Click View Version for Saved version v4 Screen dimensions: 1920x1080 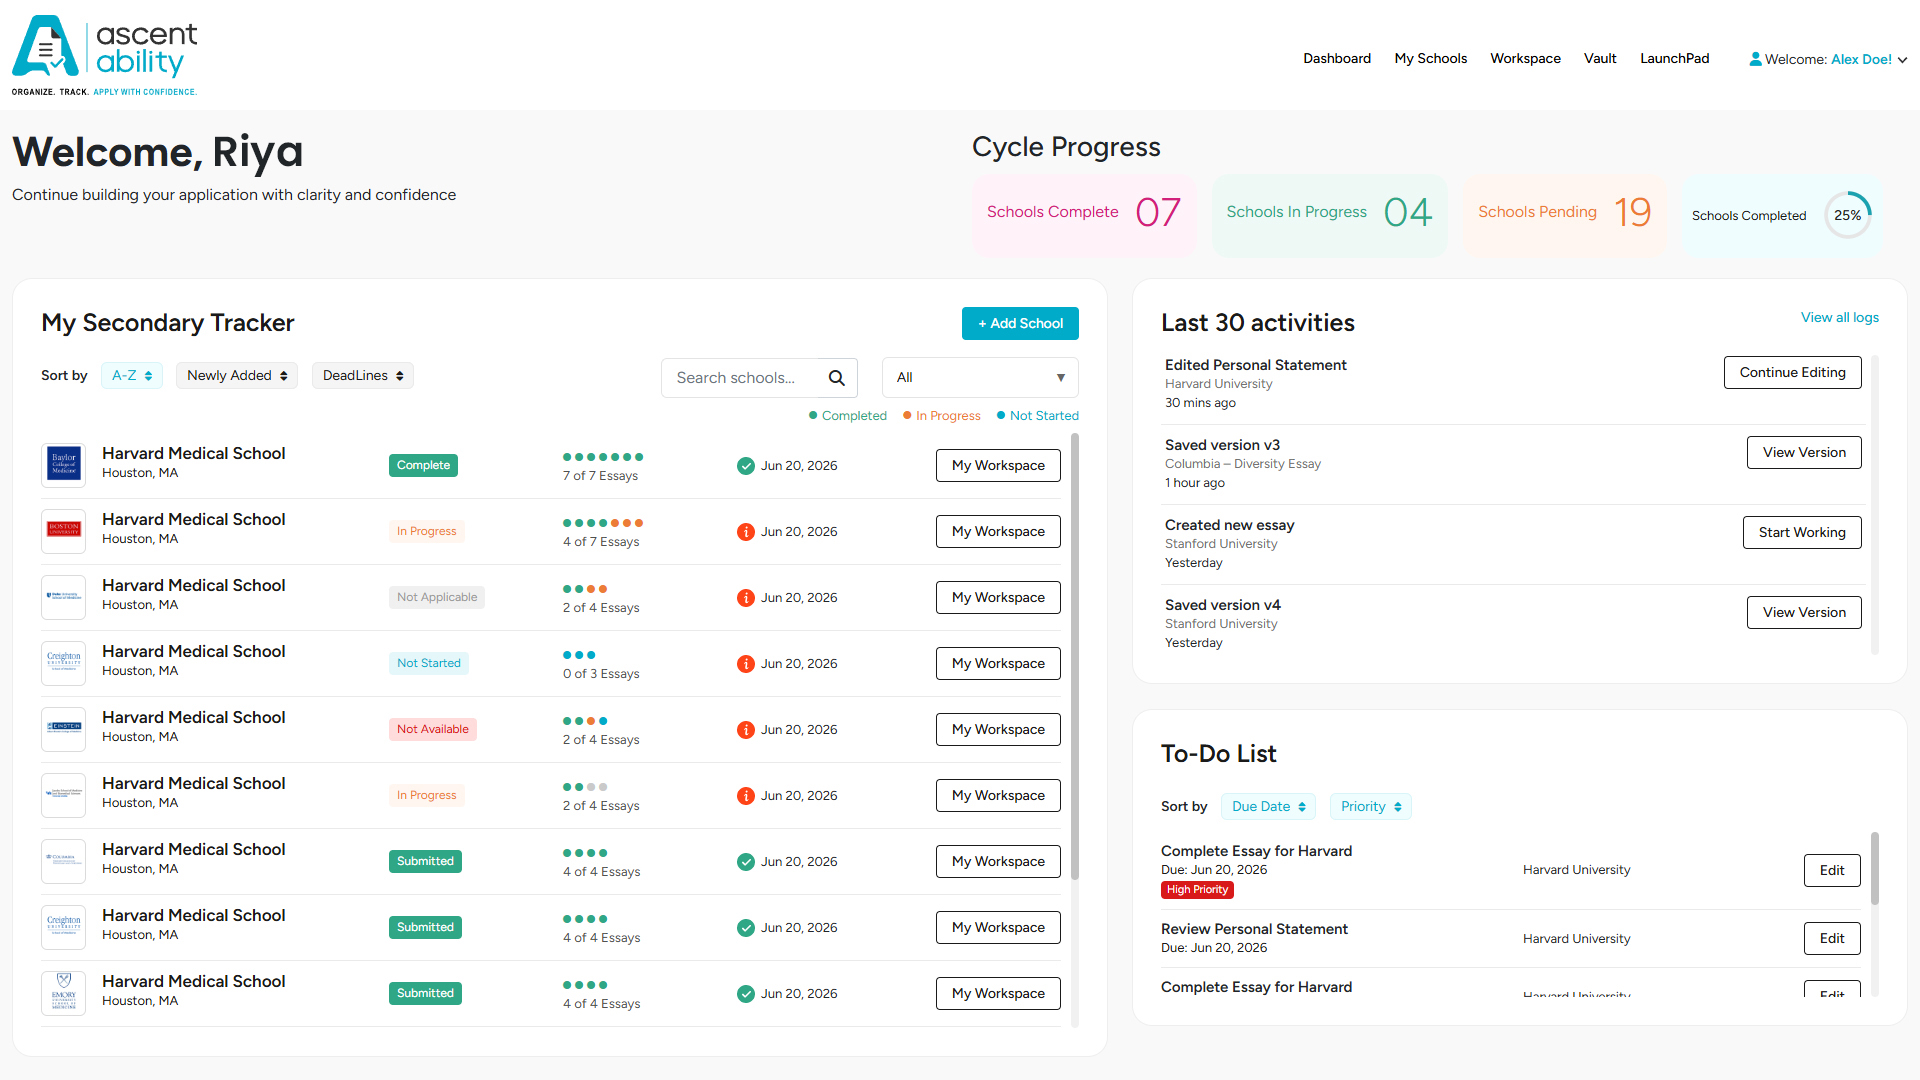click(x=1804, y=612)
